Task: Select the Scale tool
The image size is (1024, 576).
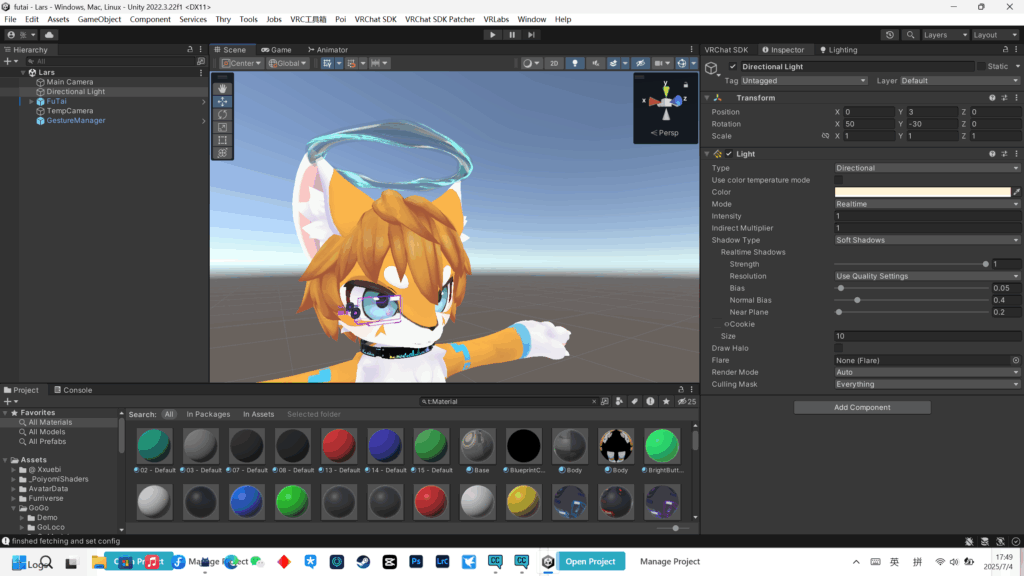Action: pos(223,127)
